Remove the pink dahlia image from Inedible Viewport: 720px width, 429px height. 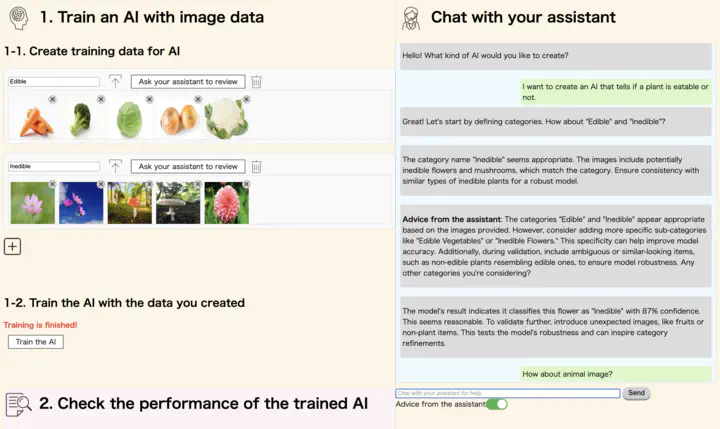click(247, 184)
